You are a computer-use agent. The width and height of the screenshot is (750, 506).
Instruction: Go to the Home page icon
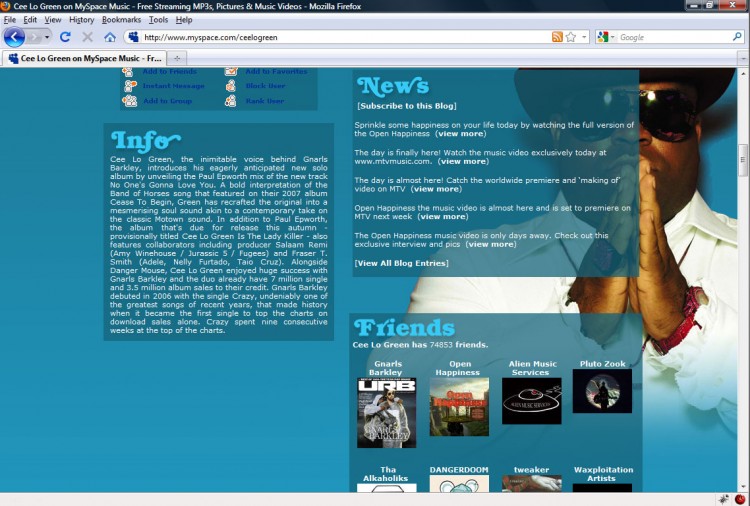pyautogui.click(x=110, y=37)
